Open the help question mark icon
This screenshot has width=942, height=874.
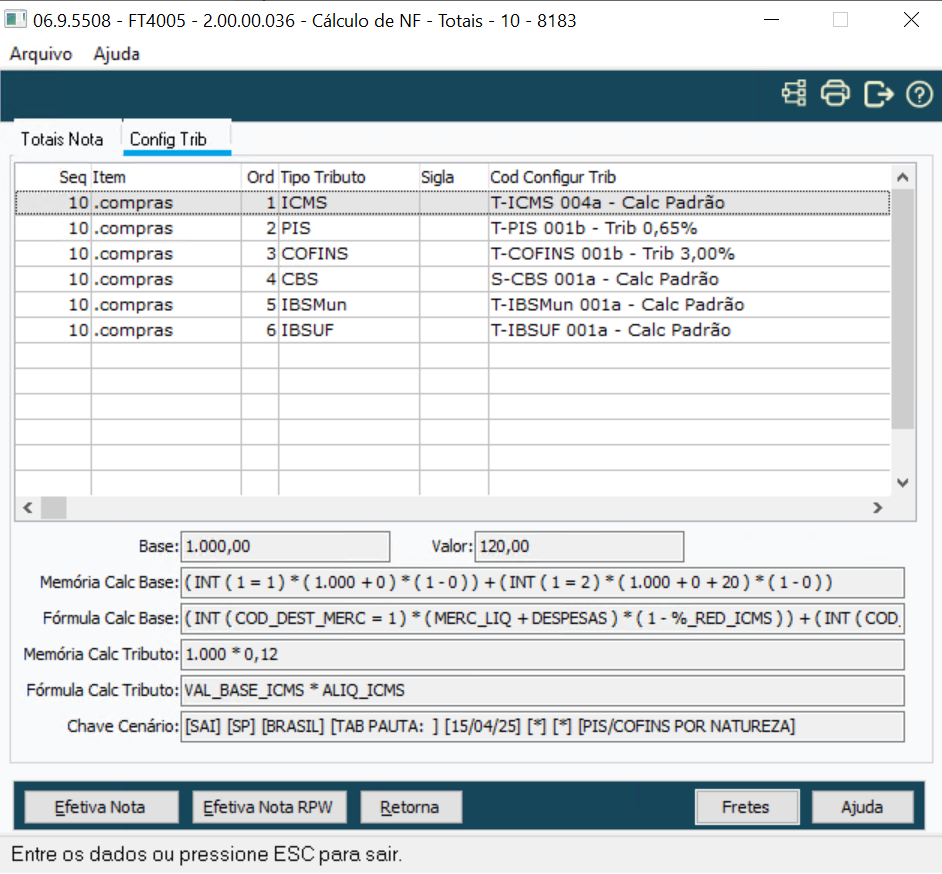pyautogui.click(x=919, y=94)
